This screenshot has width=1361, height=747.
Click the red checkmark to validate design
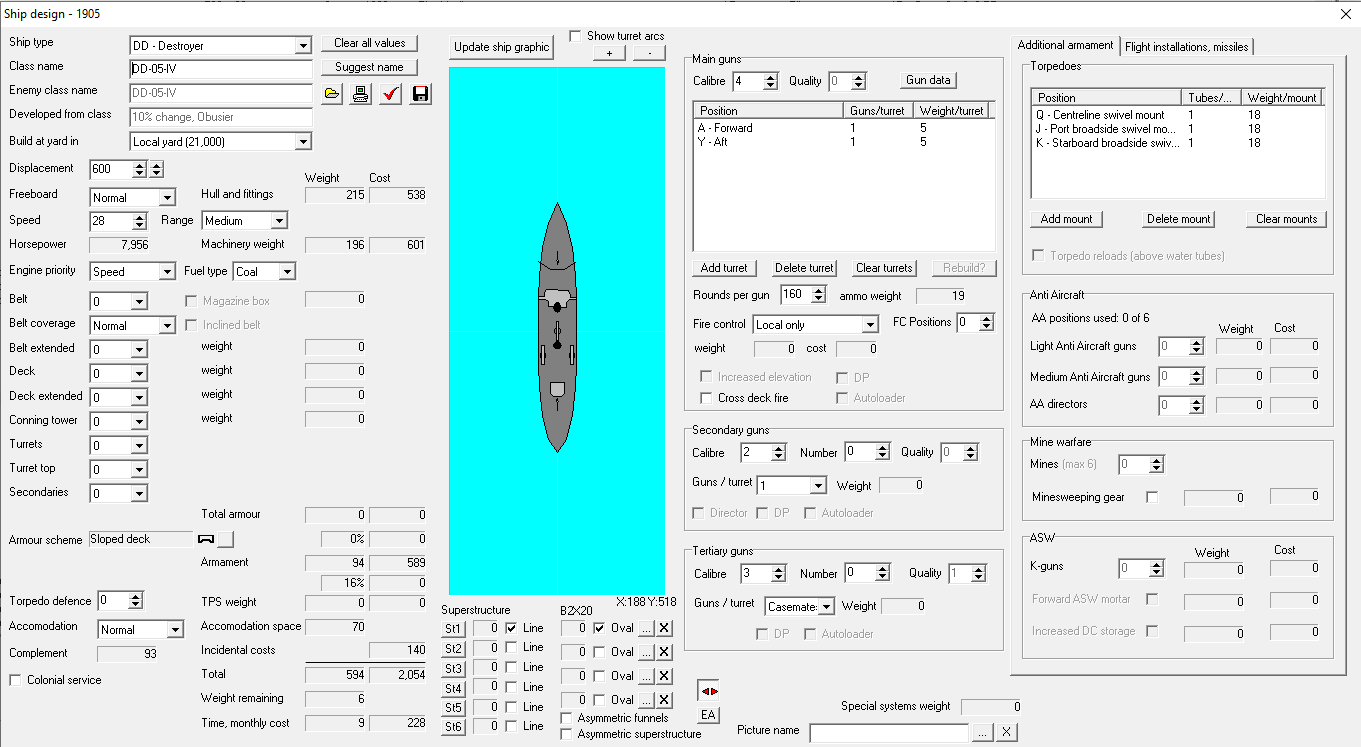tap(391, 94)
